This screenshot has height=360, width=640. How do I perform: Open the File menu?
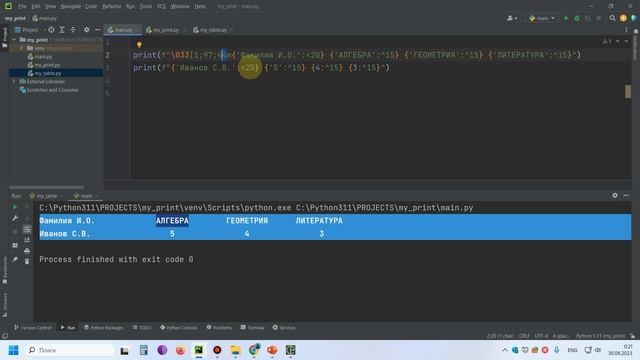pyautogui.click(x=22, y=6)
